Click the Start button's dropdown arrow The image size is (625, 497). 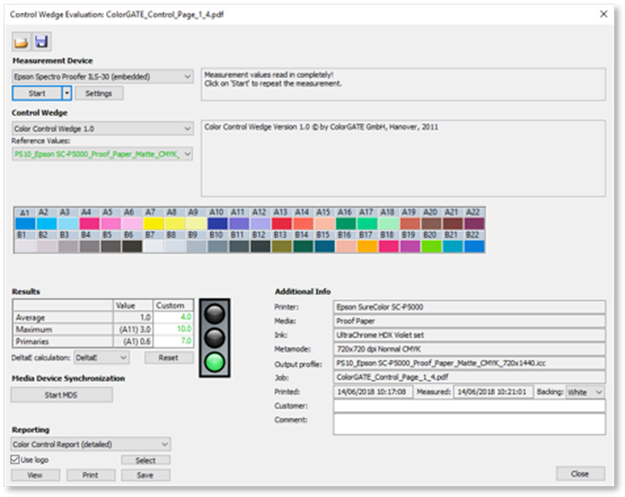pos(66,93)
